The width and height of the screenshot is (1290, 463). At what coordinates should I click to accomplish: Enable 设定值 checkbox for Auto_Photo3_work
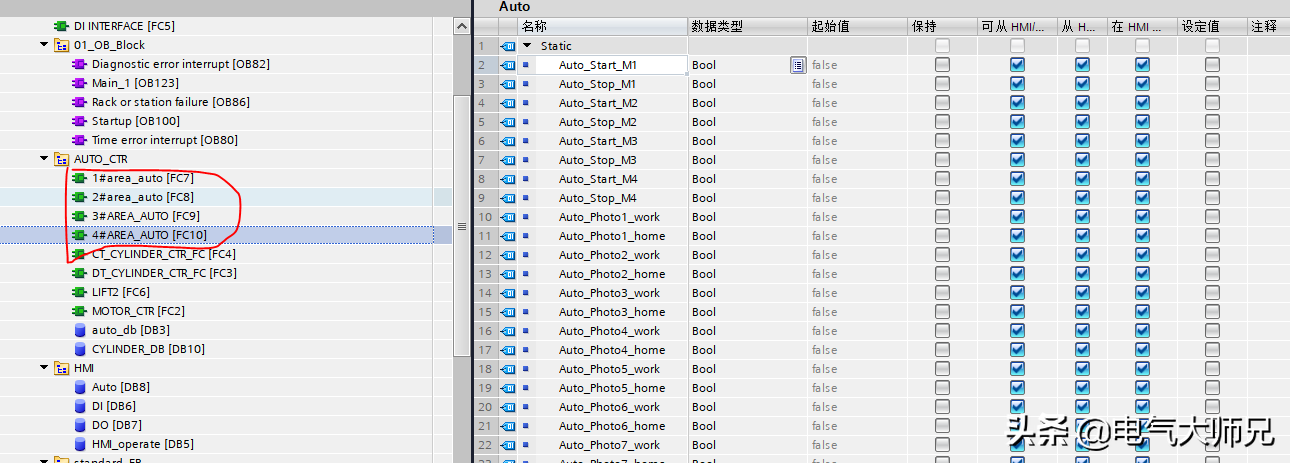[1212, 293]
